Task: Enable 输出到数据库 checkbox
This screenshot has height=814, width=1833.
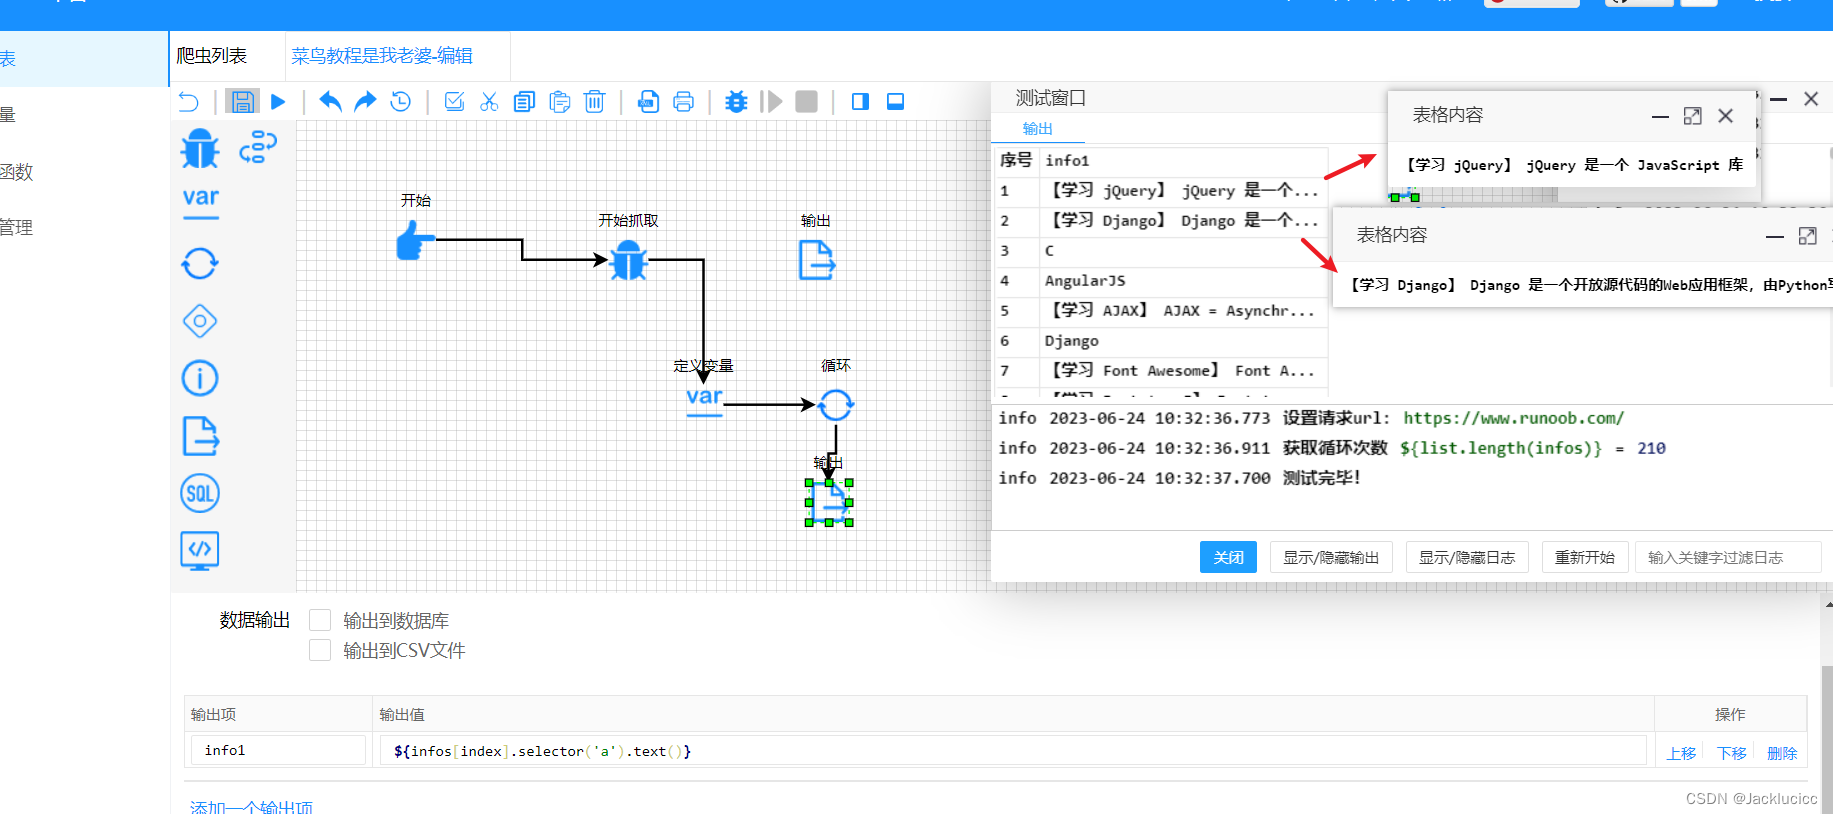Action: (x=320, y=620)
